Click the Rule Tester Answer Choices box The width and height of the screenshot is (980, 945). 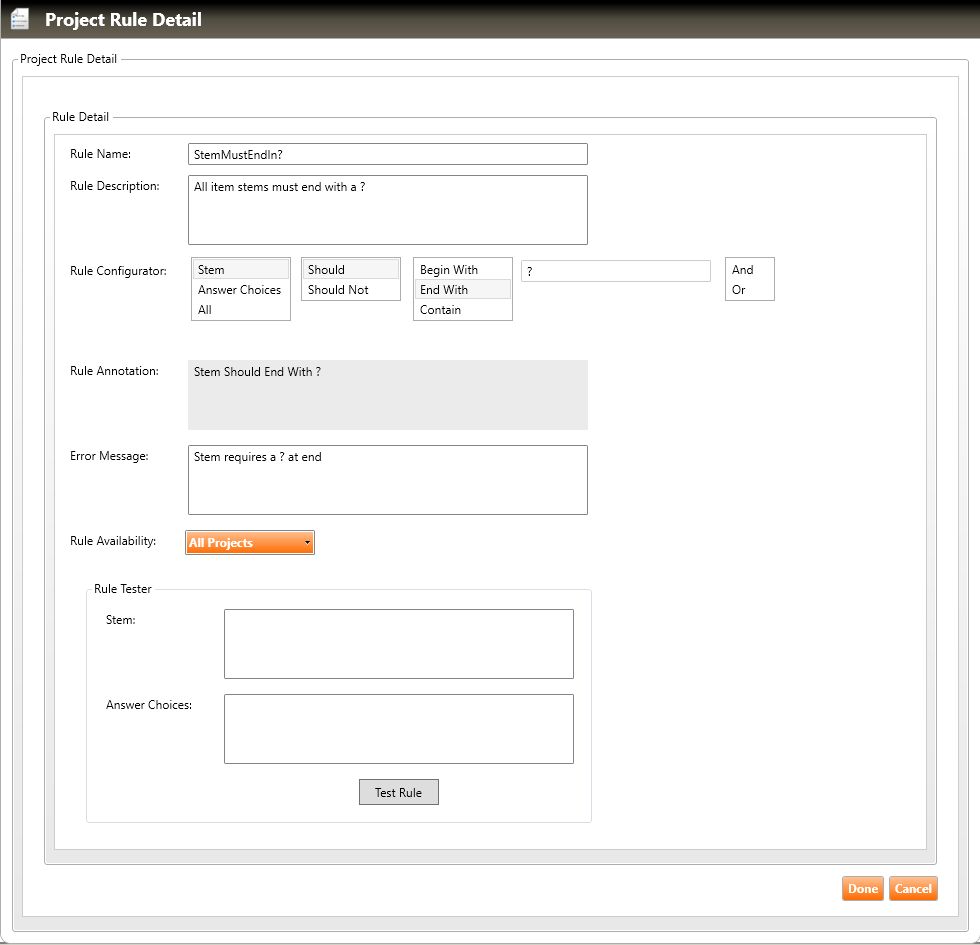click(398, 729)
